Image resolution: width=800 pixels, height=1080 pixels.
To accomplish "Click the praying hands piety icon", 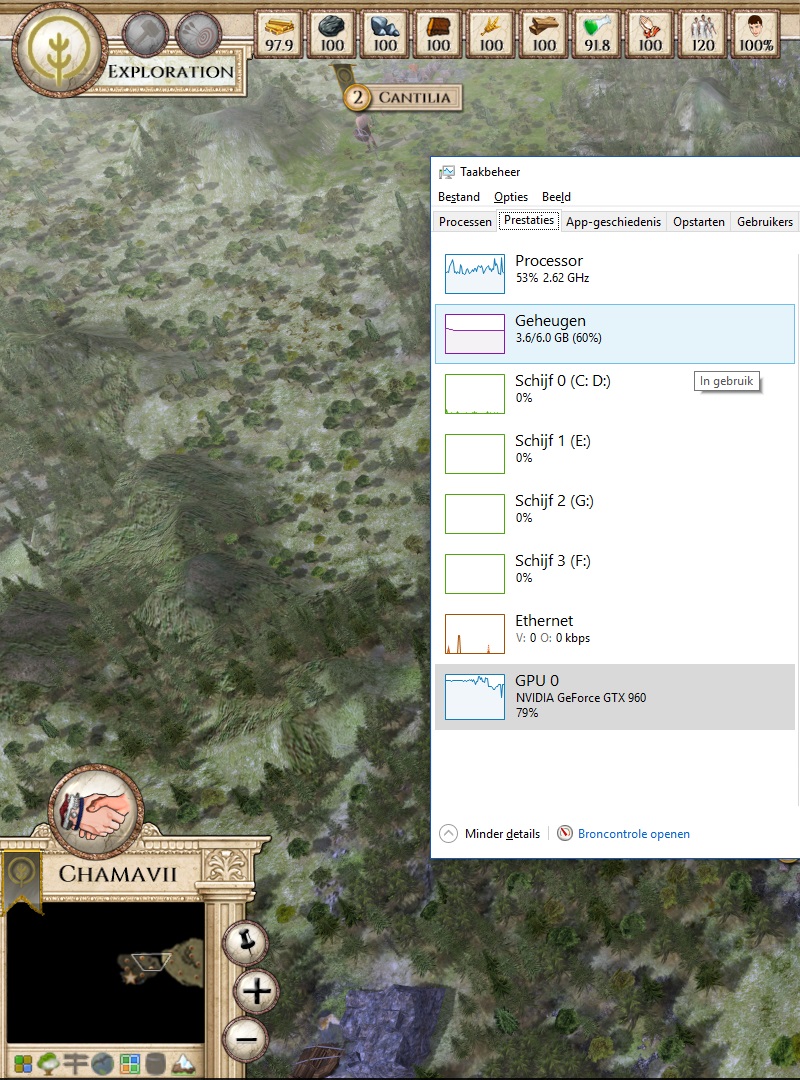I will coord(650,34).
